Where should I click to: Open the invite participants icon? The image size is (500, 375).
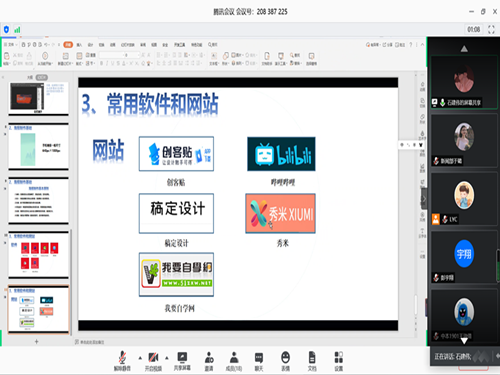pyautogui.click(x=209, y=361)
